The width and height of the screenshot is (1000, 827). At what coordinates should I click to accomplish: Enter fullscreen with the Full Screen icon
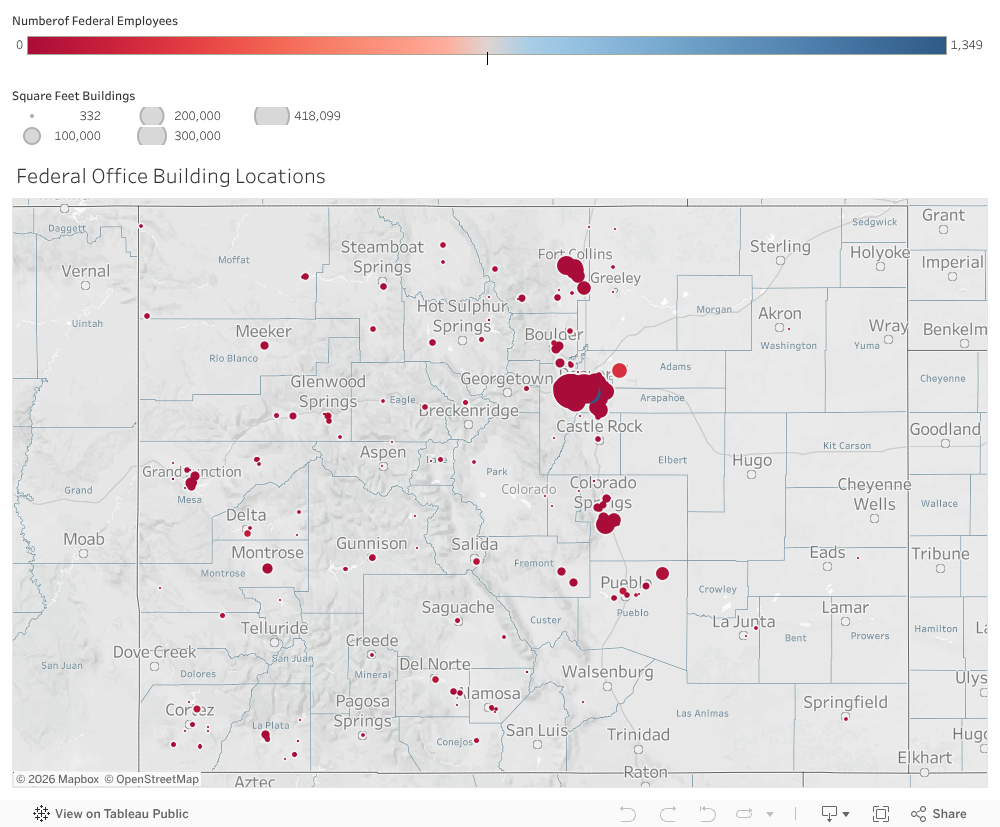click(881, 814)
